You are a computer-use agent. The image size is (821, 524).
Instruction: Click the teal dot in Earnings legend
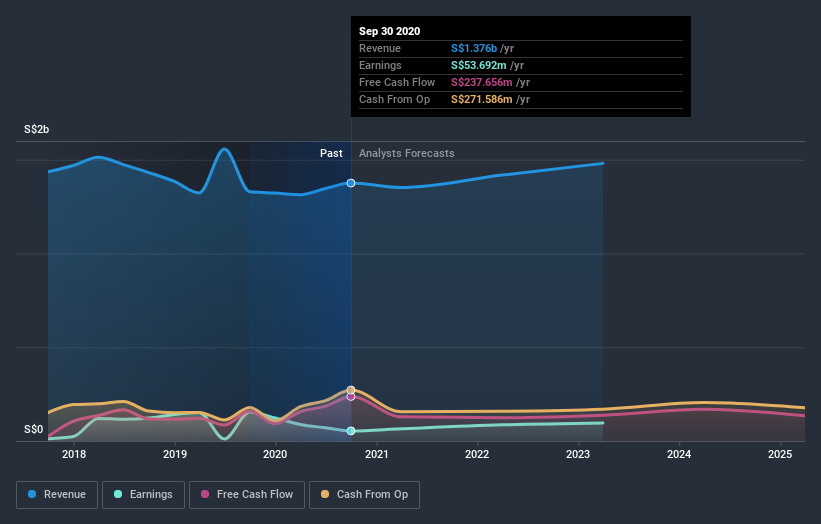coord(118,494)
